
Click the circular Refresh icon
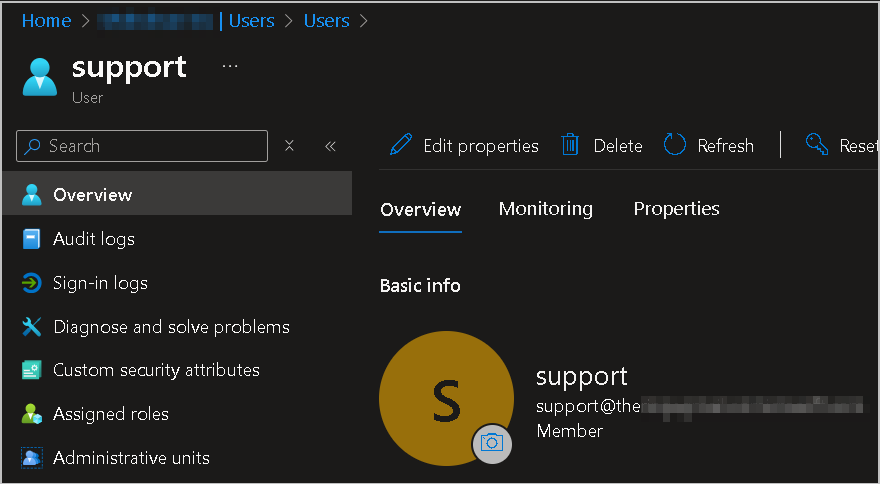[x=675, y=145]
